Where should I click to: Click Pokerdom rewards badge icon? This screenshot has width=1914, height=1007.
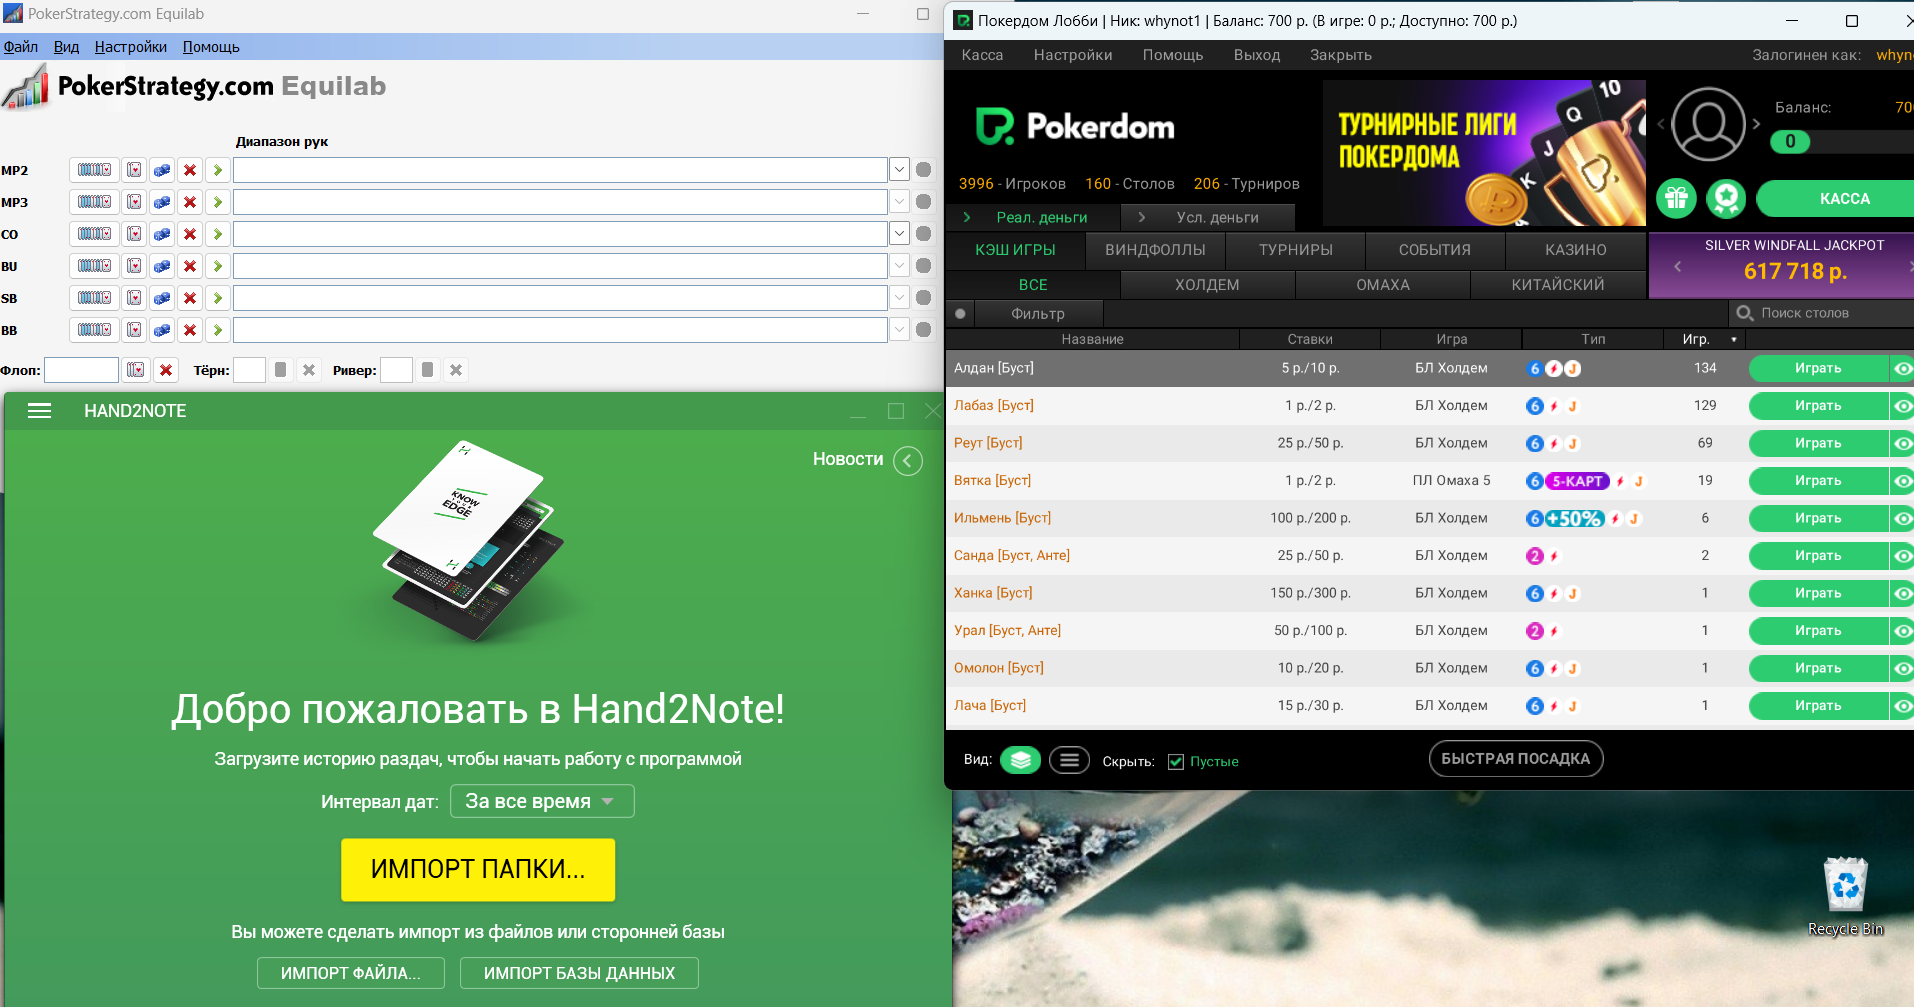coord(1726,198)
